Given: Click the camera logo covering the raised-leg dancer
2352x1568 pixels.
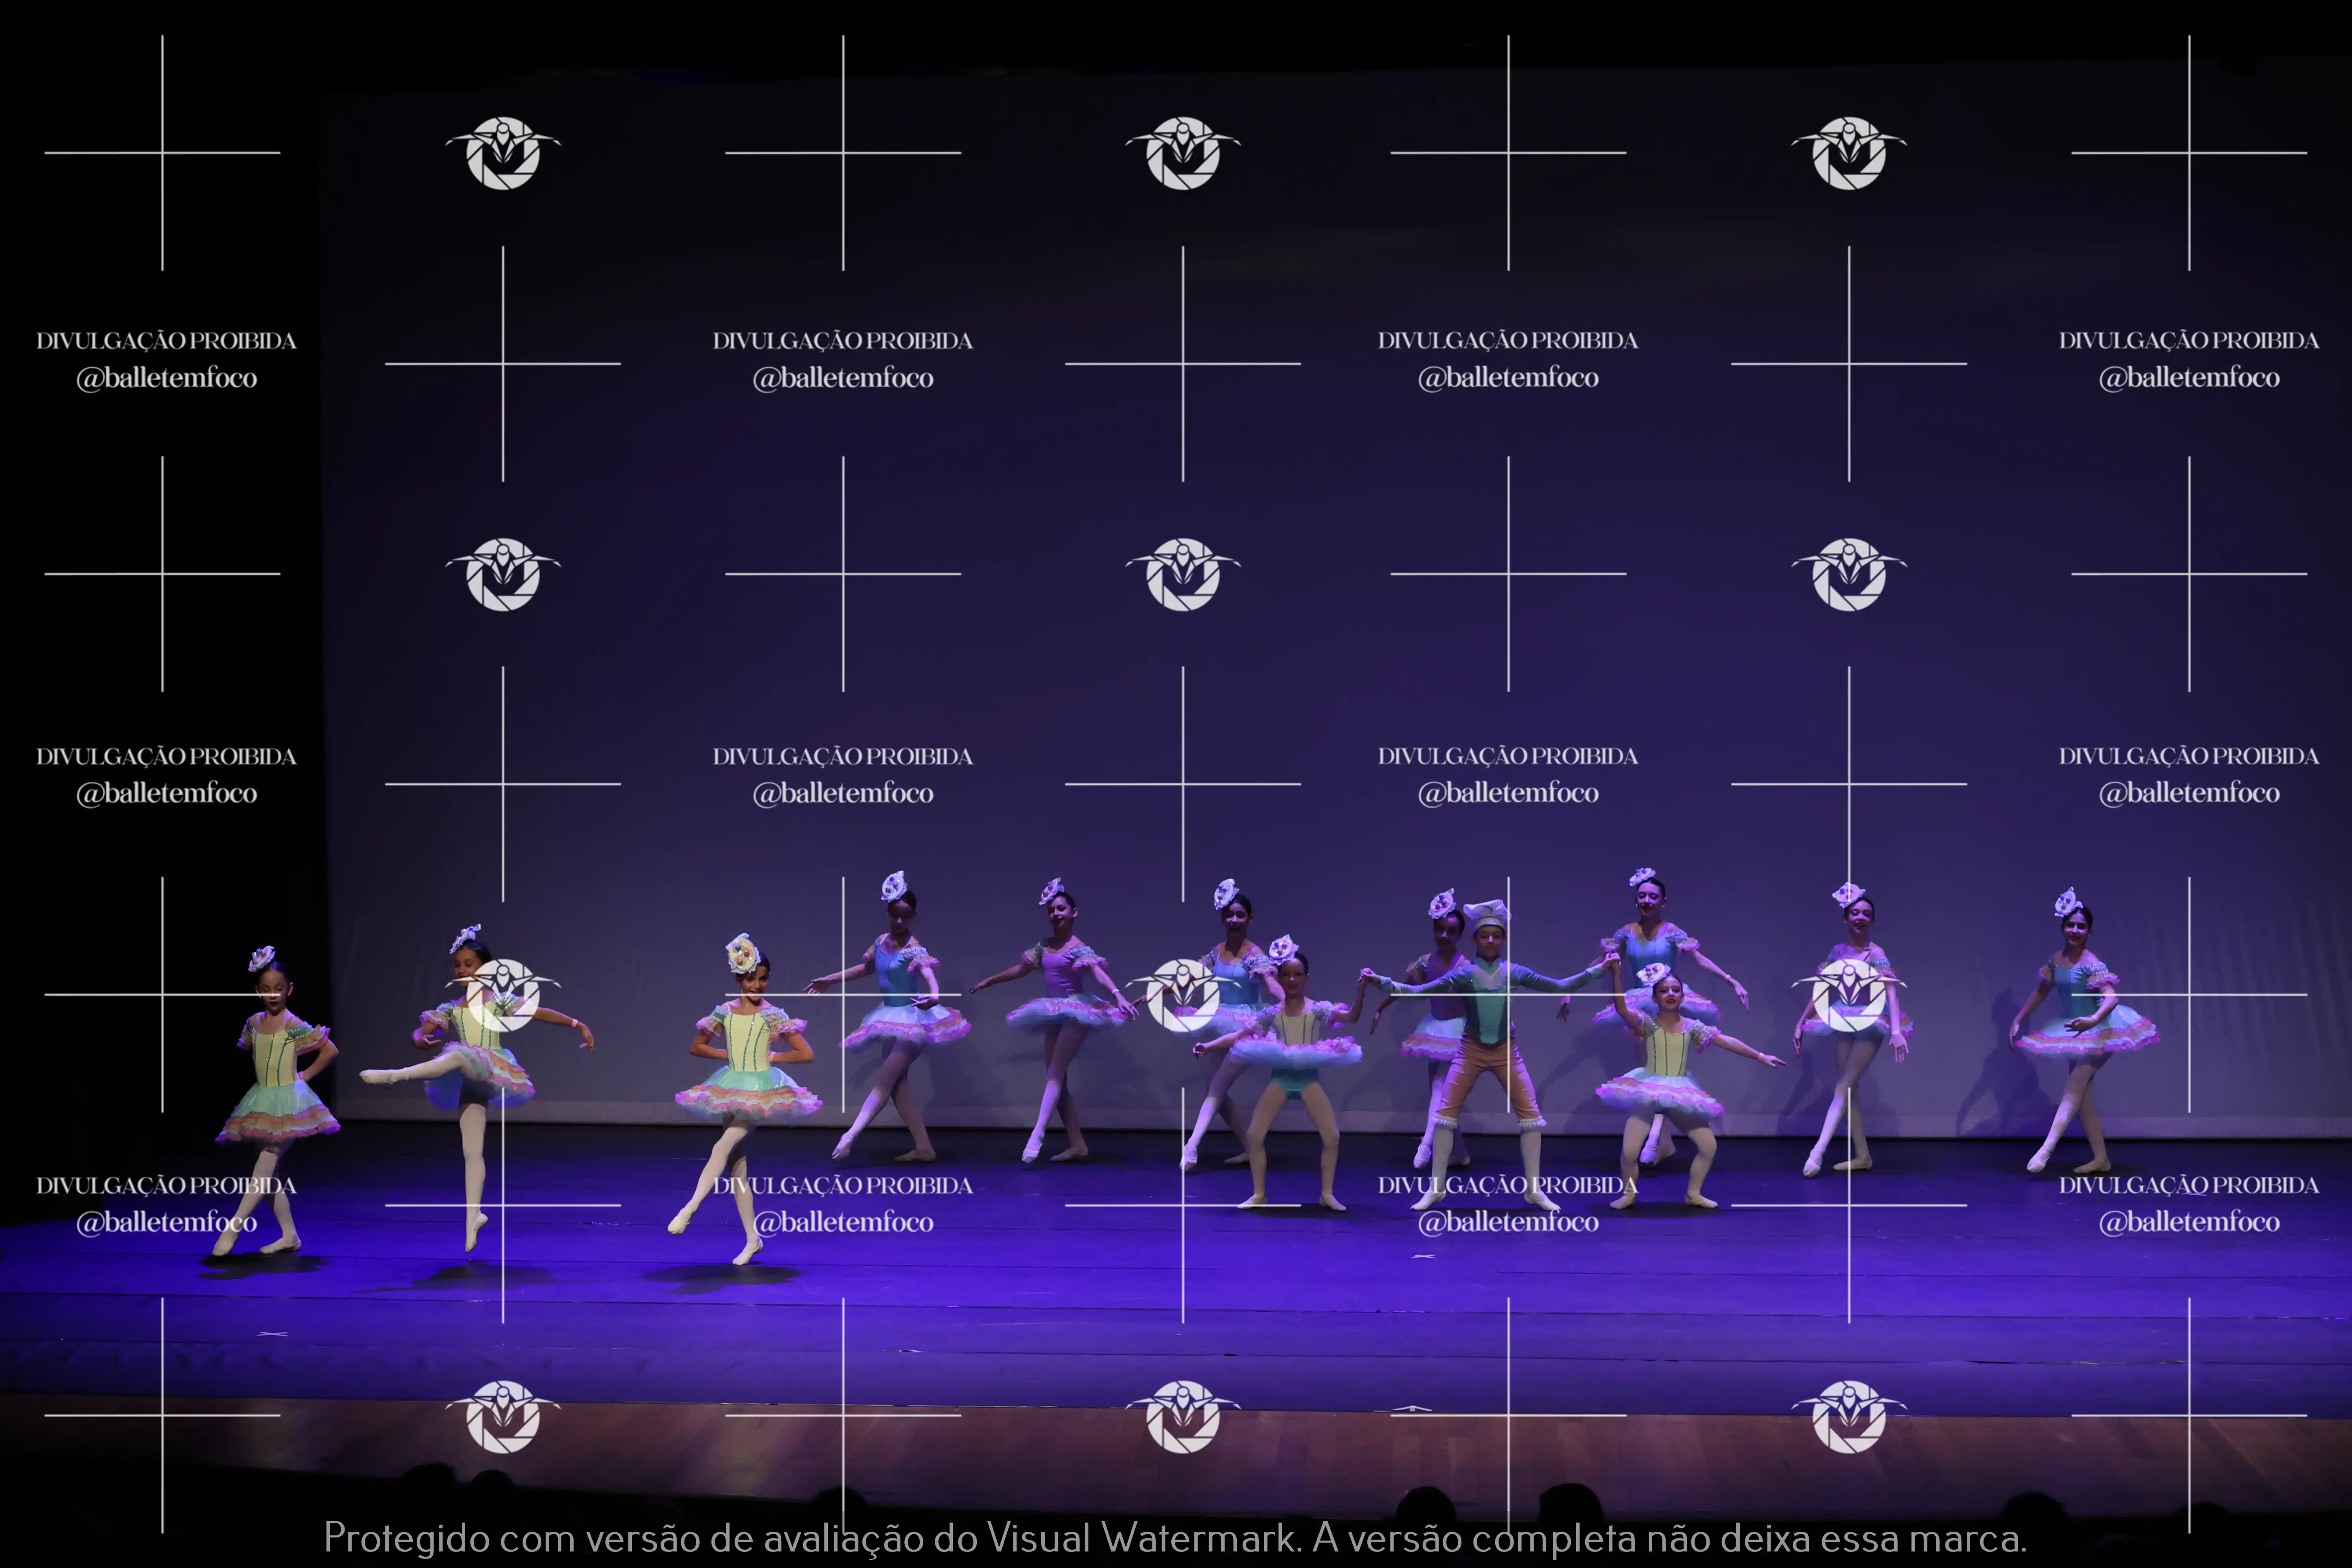Looking at the screenshot, I should (503, 994).
